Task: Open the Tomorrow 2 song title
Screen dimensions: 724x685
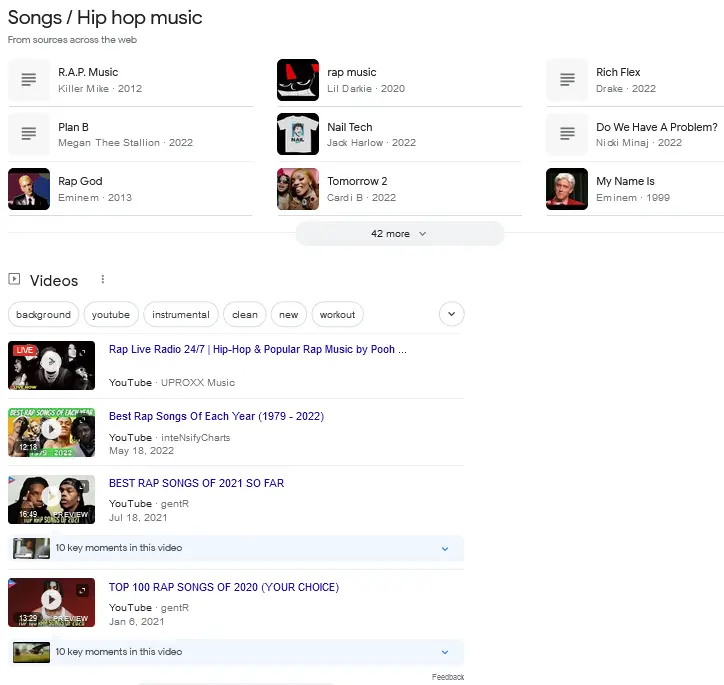Action: (357, 181)
